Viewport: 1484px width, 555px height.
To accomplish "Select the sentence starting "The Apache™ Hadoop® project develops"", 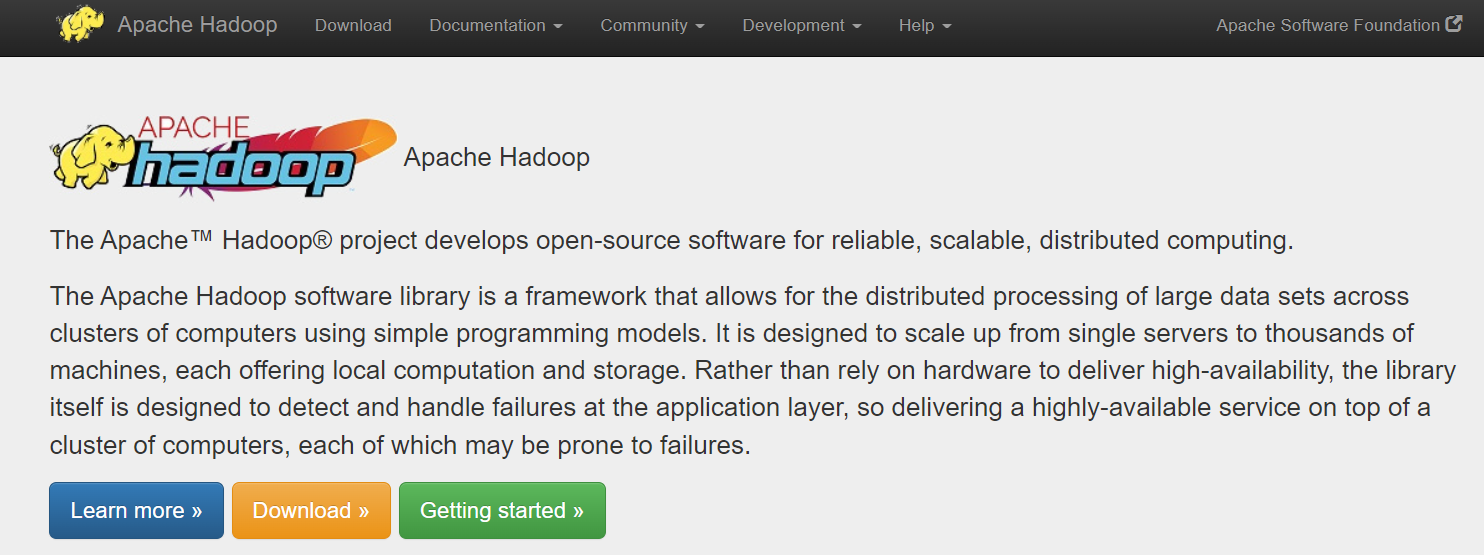I will 672,241.
